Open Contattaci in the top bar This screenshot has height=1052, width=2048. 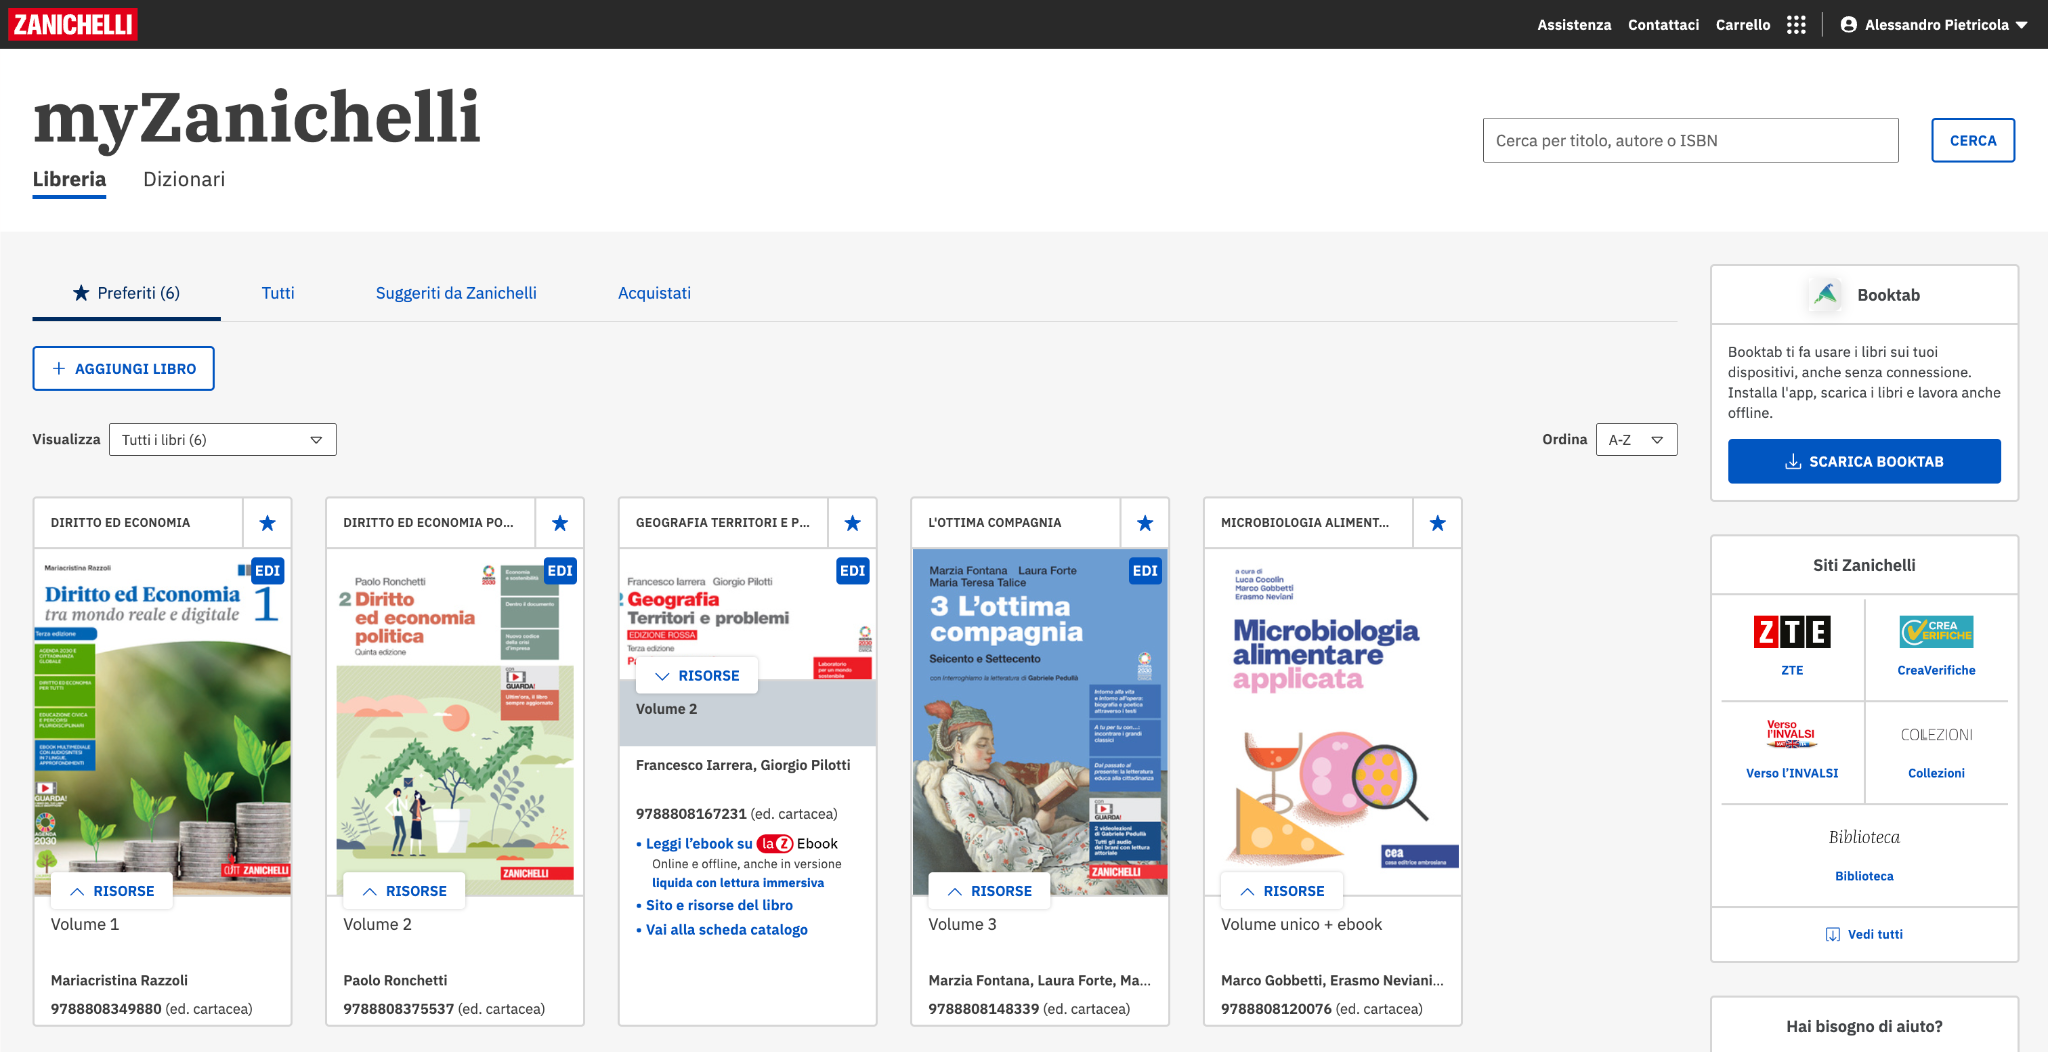point(1663,25)
